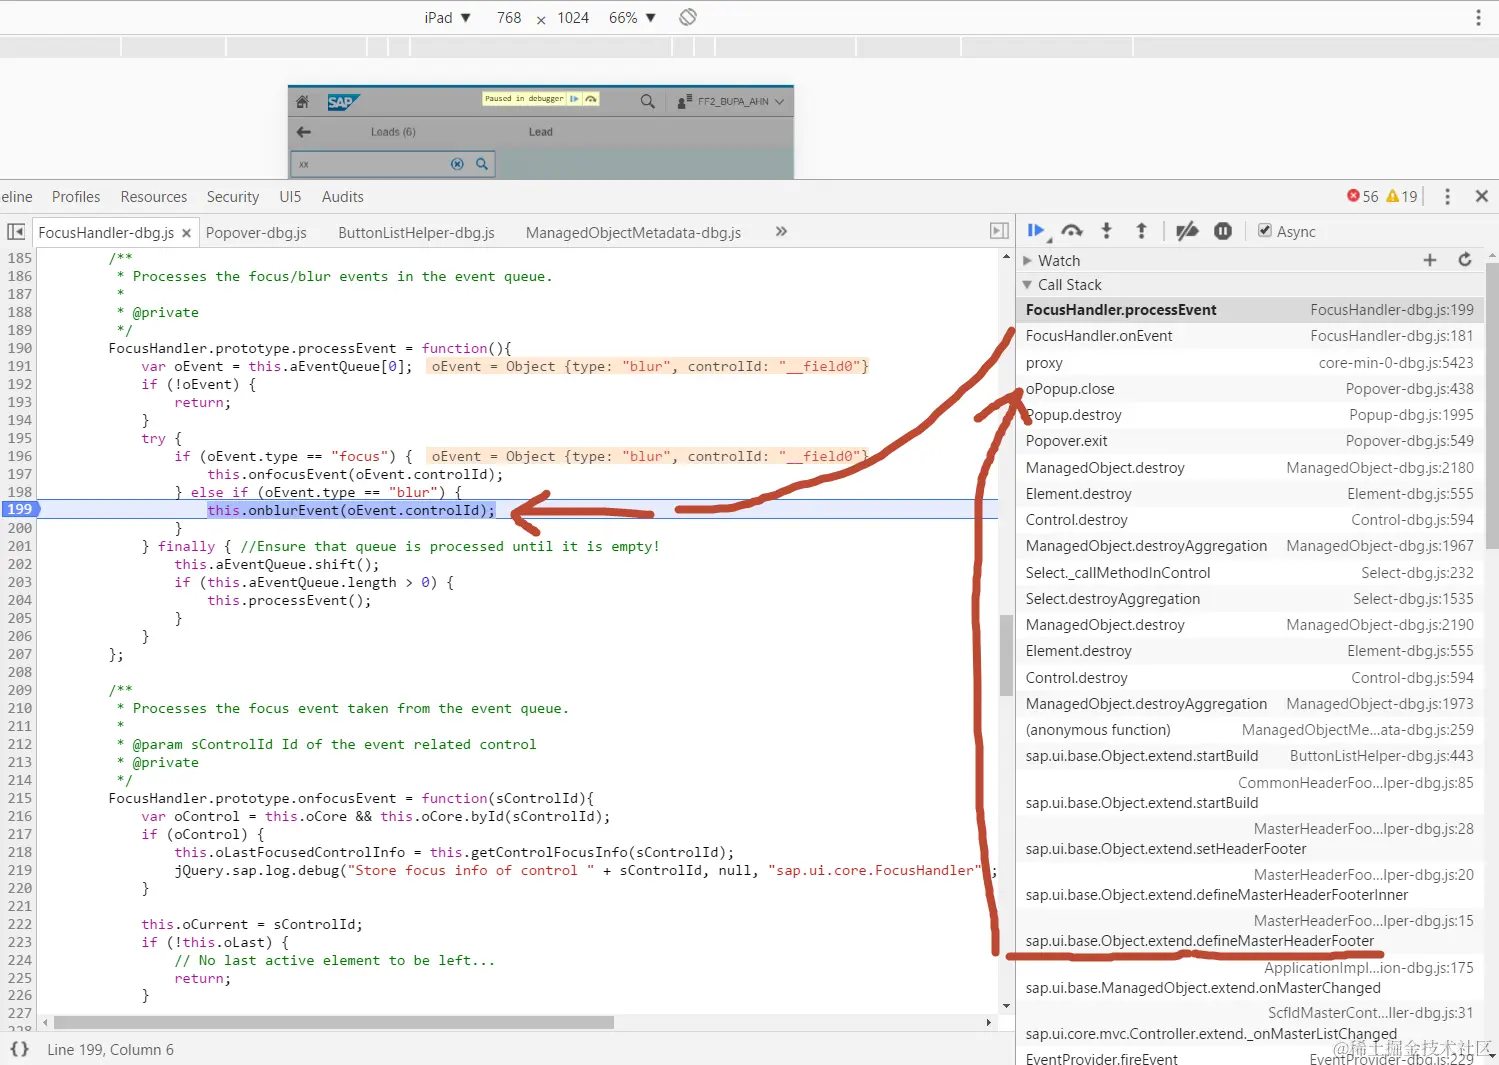
Task: Click the SAP home icon in preview
Action: point(303,102)
